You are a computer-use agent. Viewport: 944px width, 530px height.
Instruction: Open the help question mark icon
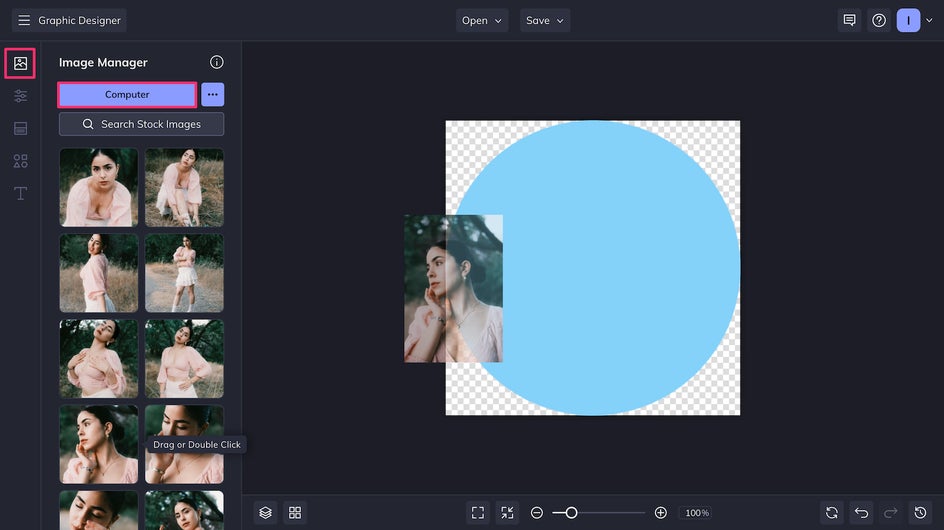879,20
